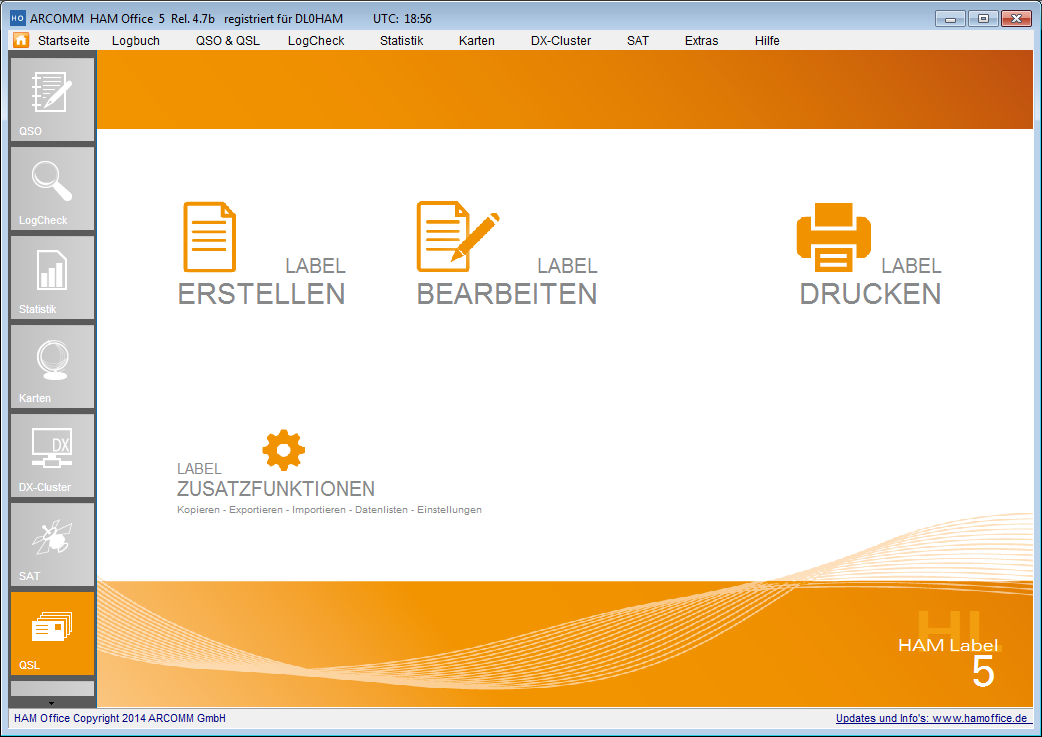Open the Hilfe menu
Viewport: 1042px width, 737px height.
point(767,41)
